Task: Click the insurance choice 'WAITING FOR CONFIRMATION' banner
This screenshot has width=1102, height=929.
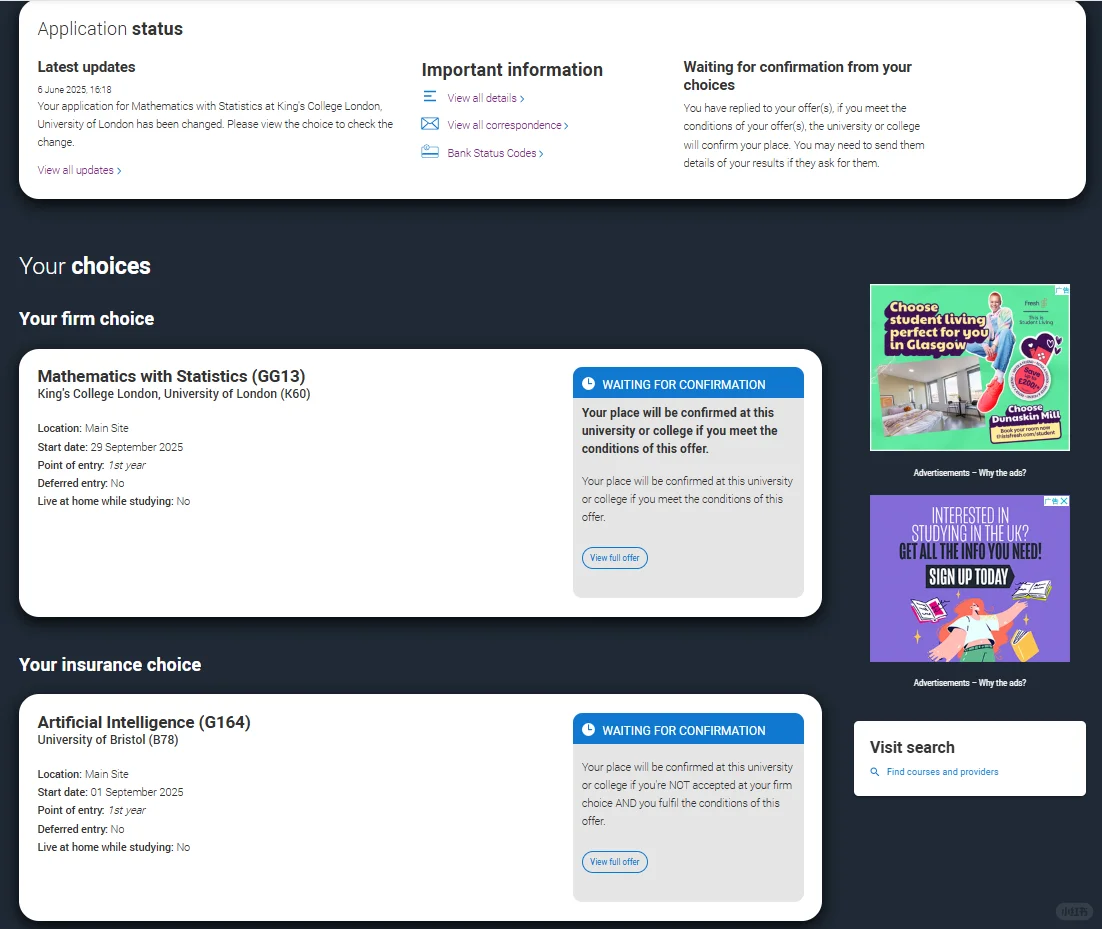Action: (688, 730)
